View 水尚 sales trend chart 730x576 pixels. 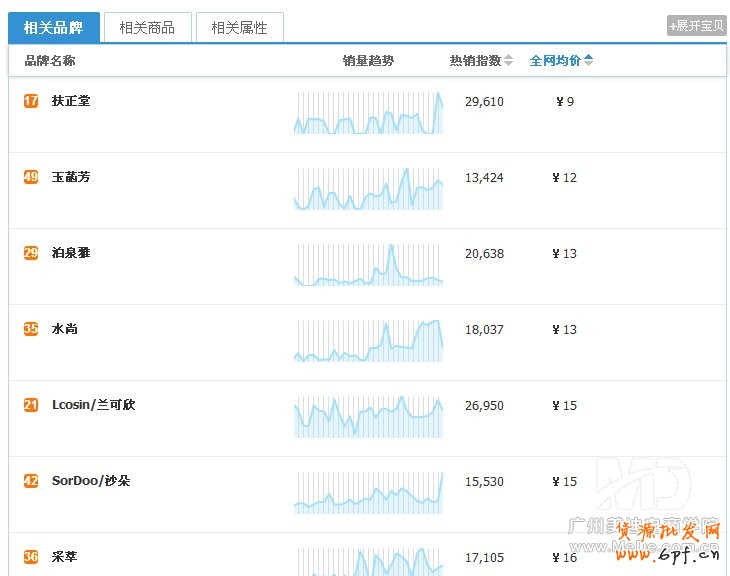pyautogui.click(x=368, y=340)
